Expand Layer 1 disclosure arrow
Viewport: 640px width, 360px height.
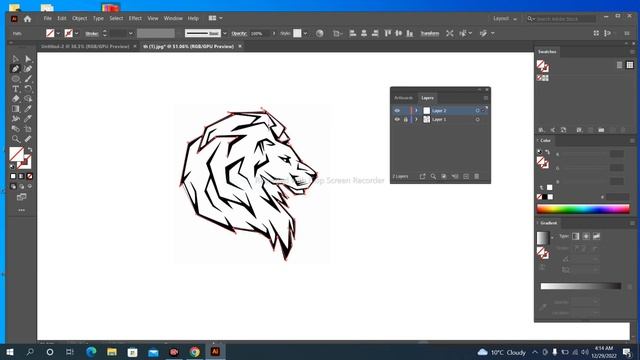click(416, 120)
